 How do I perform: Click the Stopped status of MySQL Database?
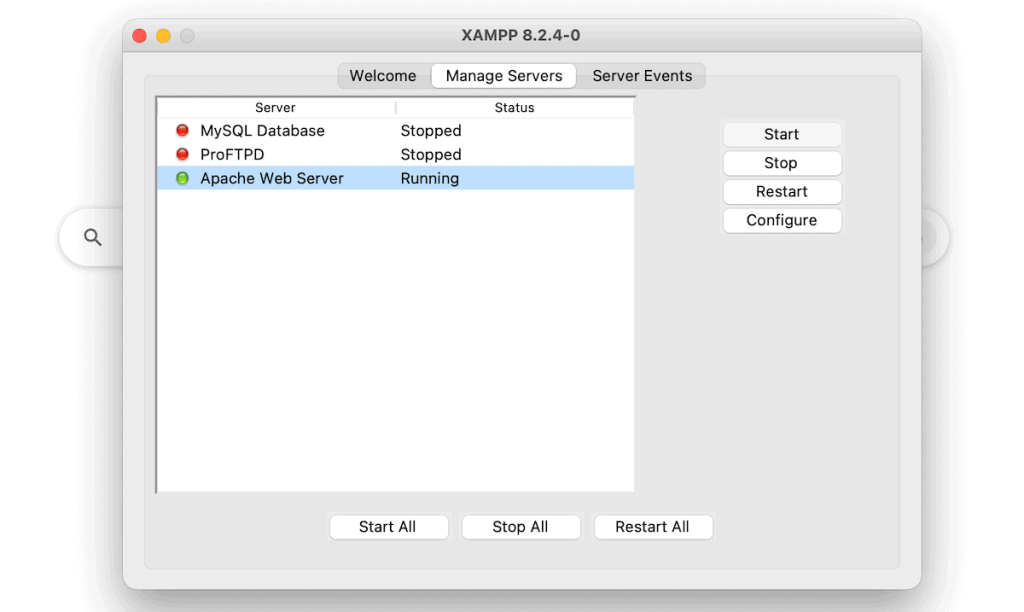coord(431,131)
